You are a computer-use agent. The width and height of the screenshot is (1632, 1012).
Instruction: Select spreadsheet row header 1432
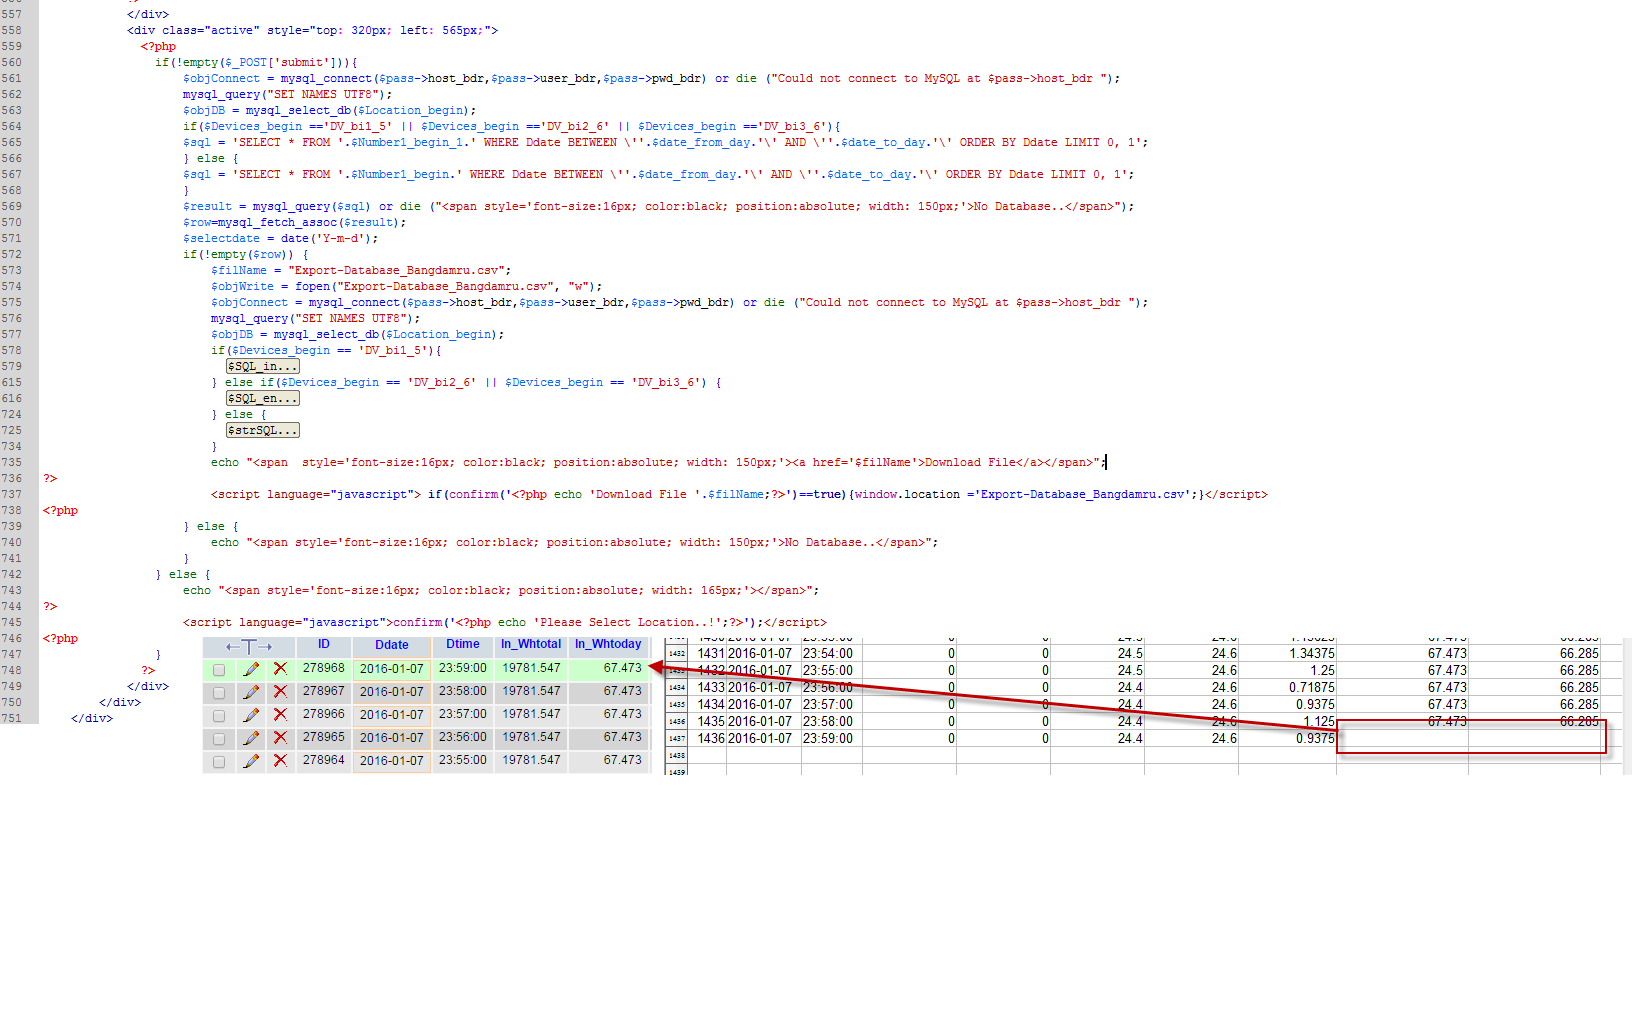677,654
